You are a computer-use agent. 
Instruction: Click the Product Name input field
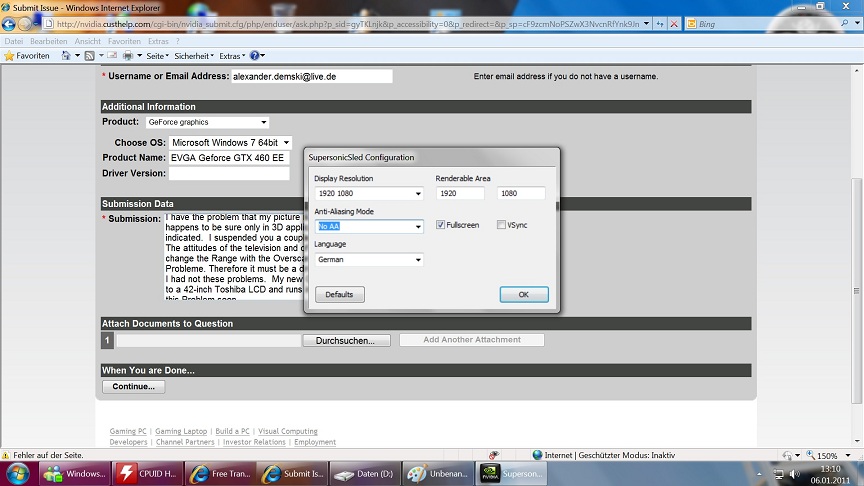point(229,158)
